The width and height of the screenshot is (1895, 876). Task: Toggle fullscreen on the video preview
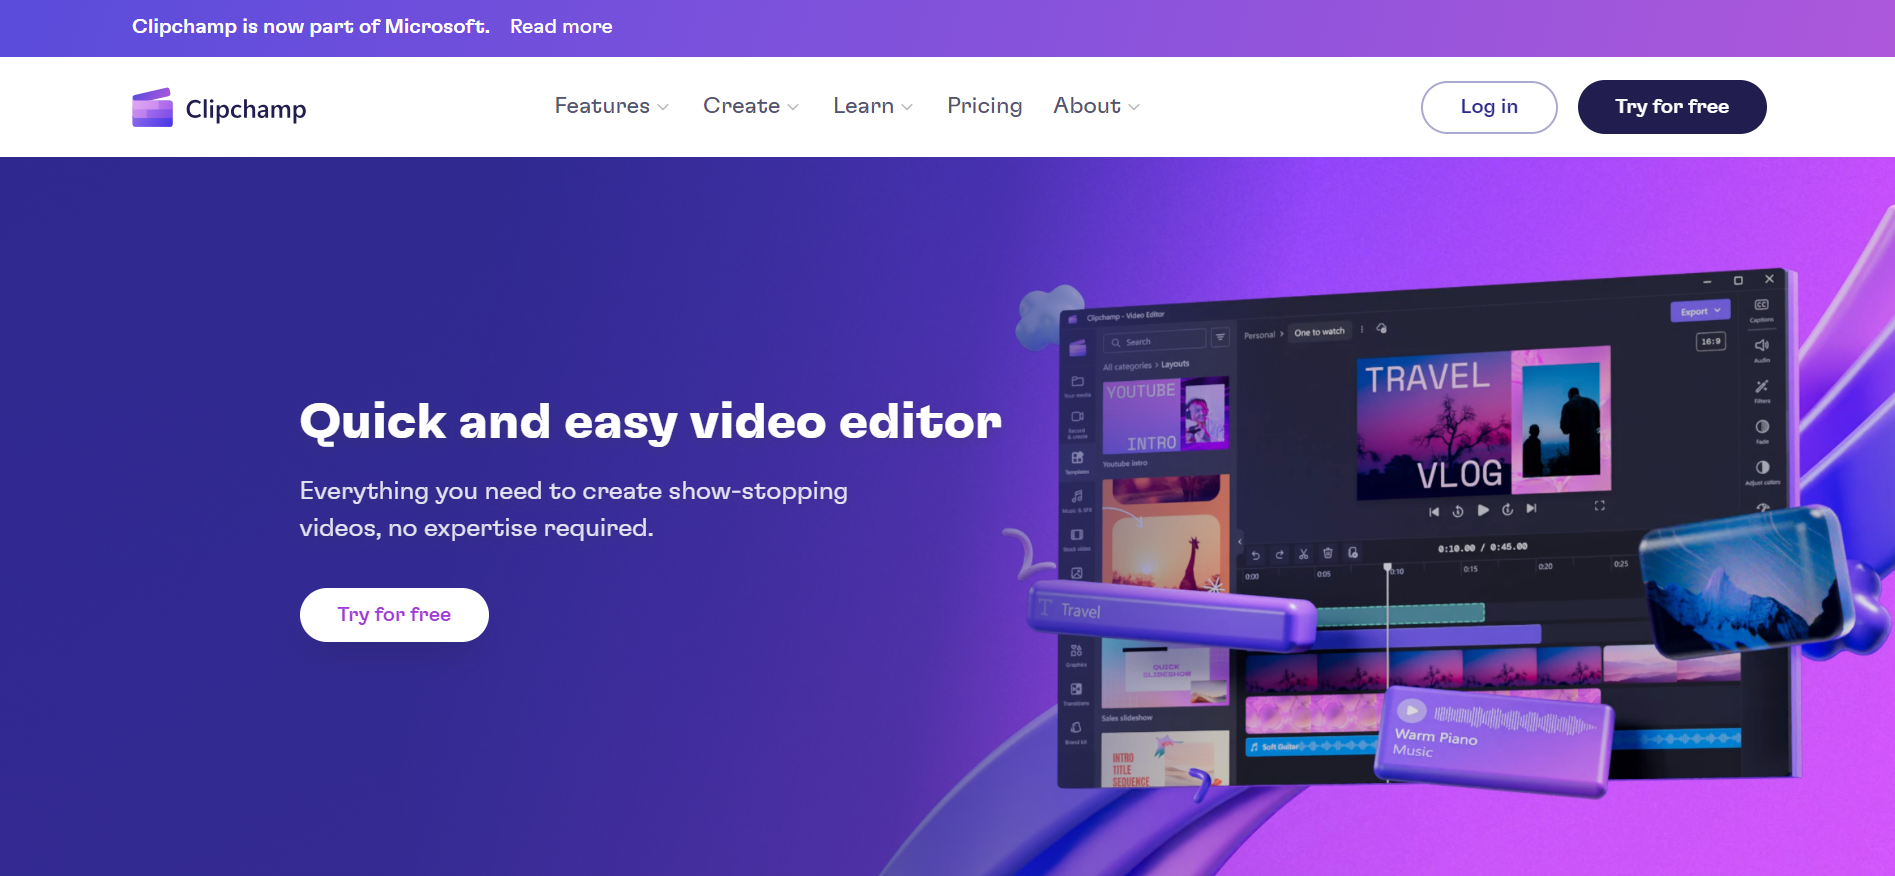point(1599,506)
